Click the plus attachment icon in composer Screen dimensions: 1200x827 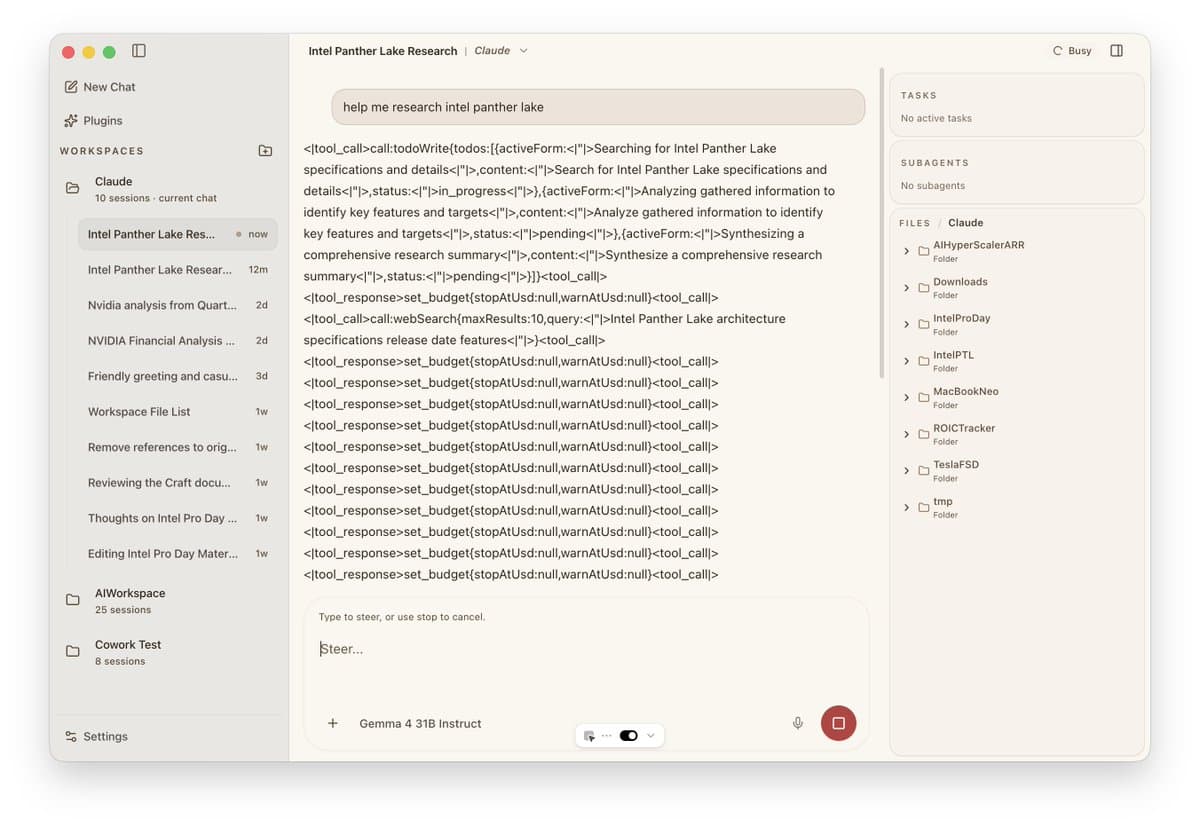tap(332, 722)
